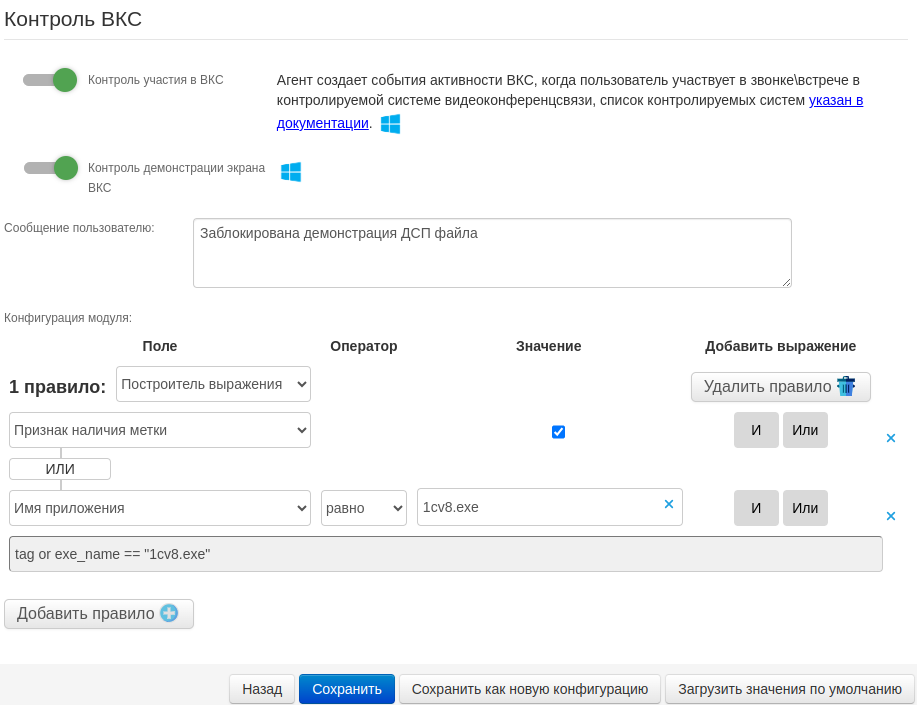This screenshot has width=917, height=705.
Task: Open the указан в документации link
Action: (x=835, y=100)
